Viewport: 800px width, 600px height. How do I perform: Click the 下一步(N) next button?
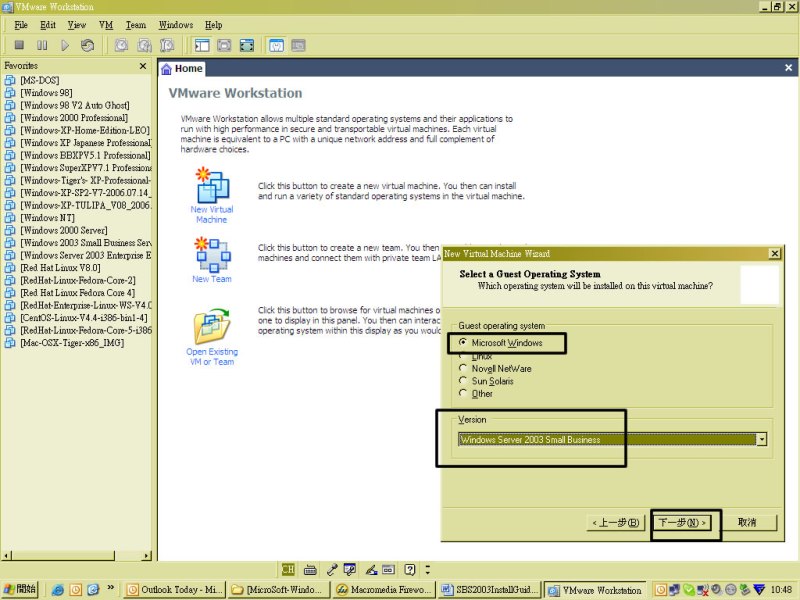click(682, 522)
